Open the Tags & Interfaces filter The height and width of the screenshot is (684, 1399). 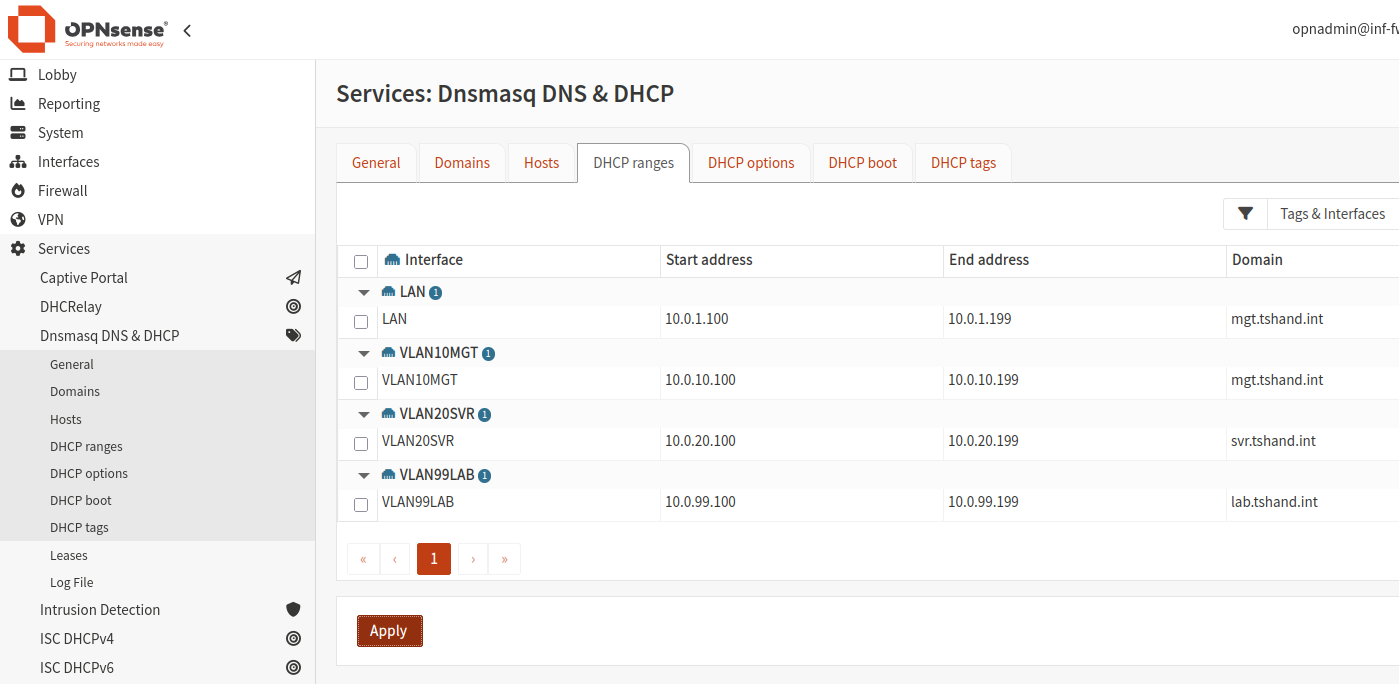coord(1332,213)
